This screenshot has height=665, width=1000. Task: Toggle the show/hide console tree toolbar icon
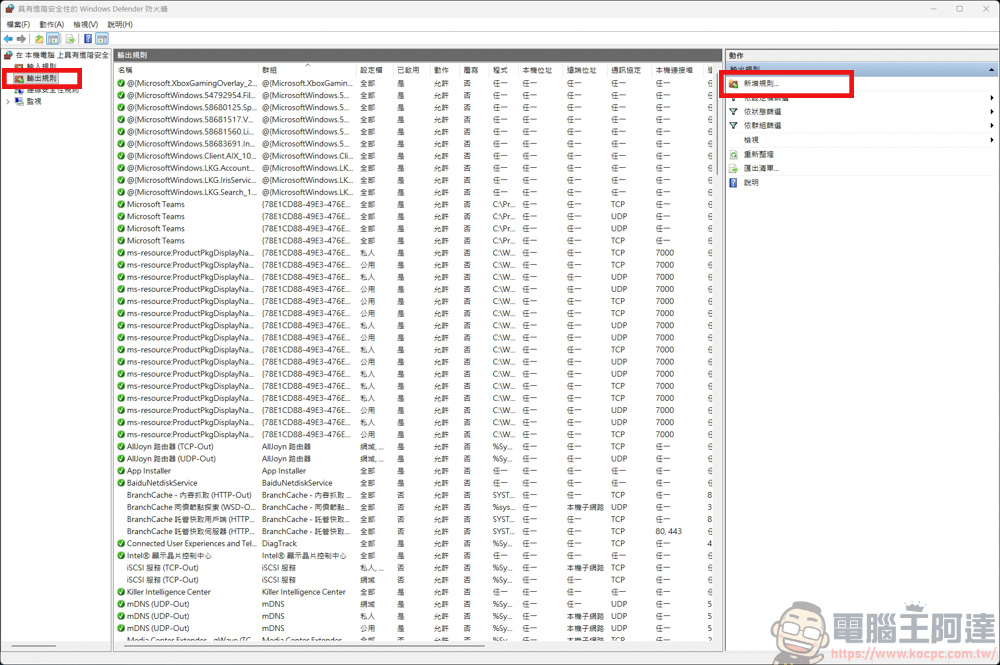point(53,38)
